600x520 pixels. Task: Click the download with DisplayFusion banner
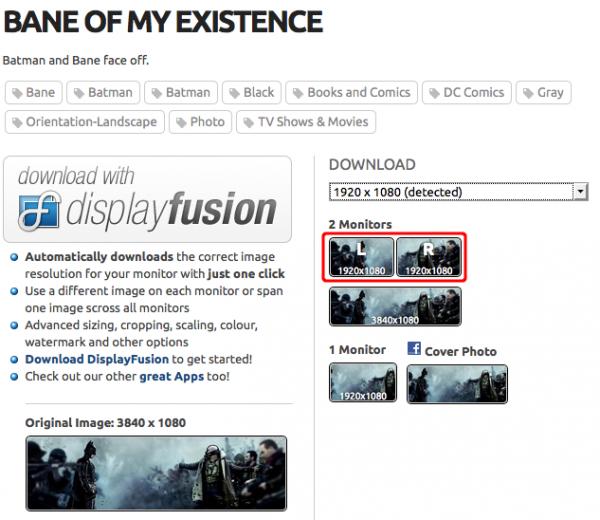pyautogui.click(x=147, y=199)
